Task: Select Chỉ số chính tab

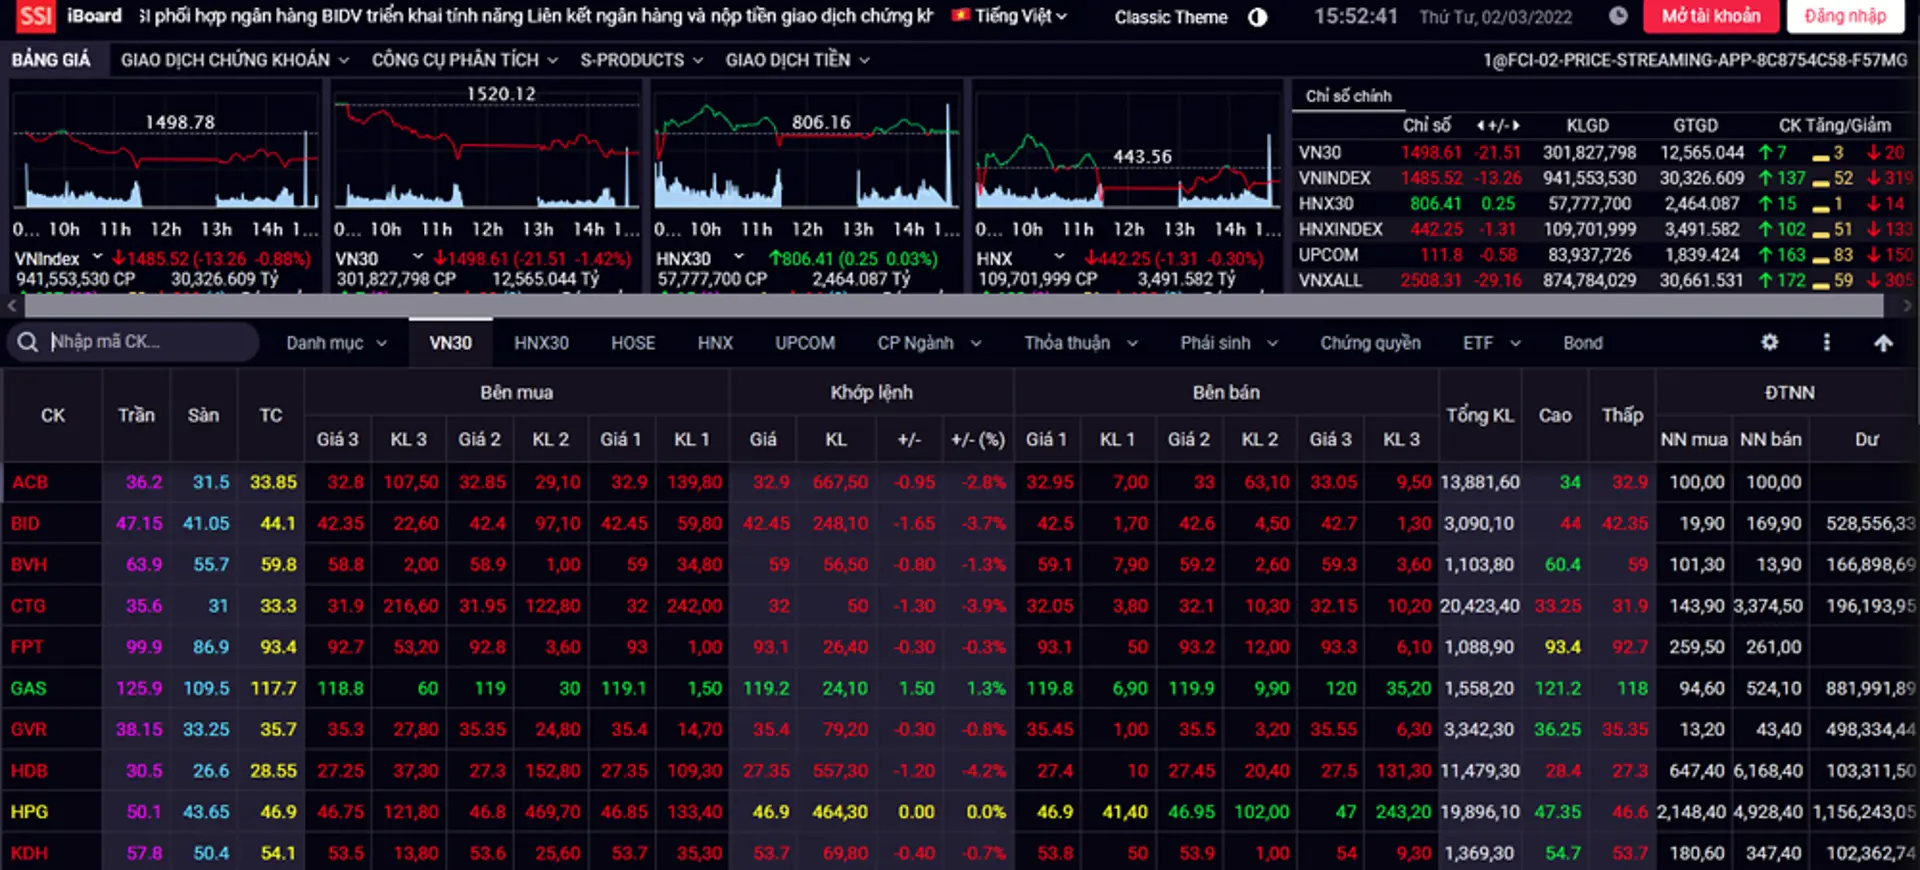Action: coord(1348,96)
